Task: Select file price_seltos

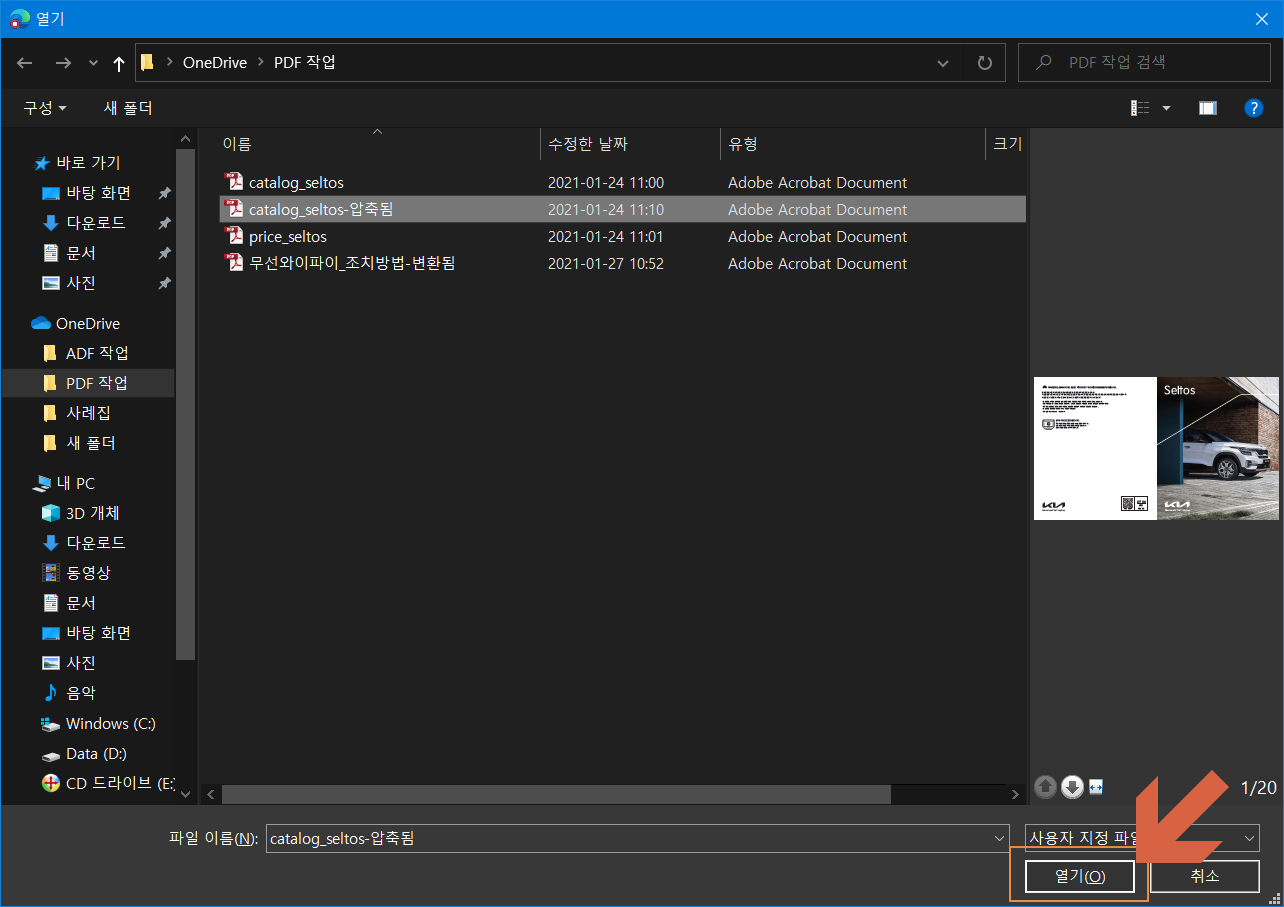Action: [x=622, y=236]
